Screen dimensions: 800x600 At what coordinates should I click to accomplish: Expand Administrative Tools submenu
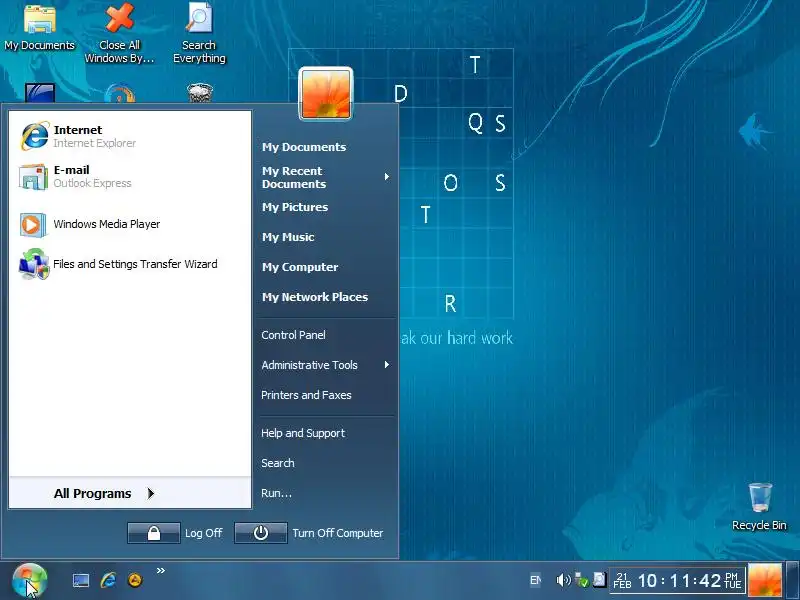pos(324,365)
